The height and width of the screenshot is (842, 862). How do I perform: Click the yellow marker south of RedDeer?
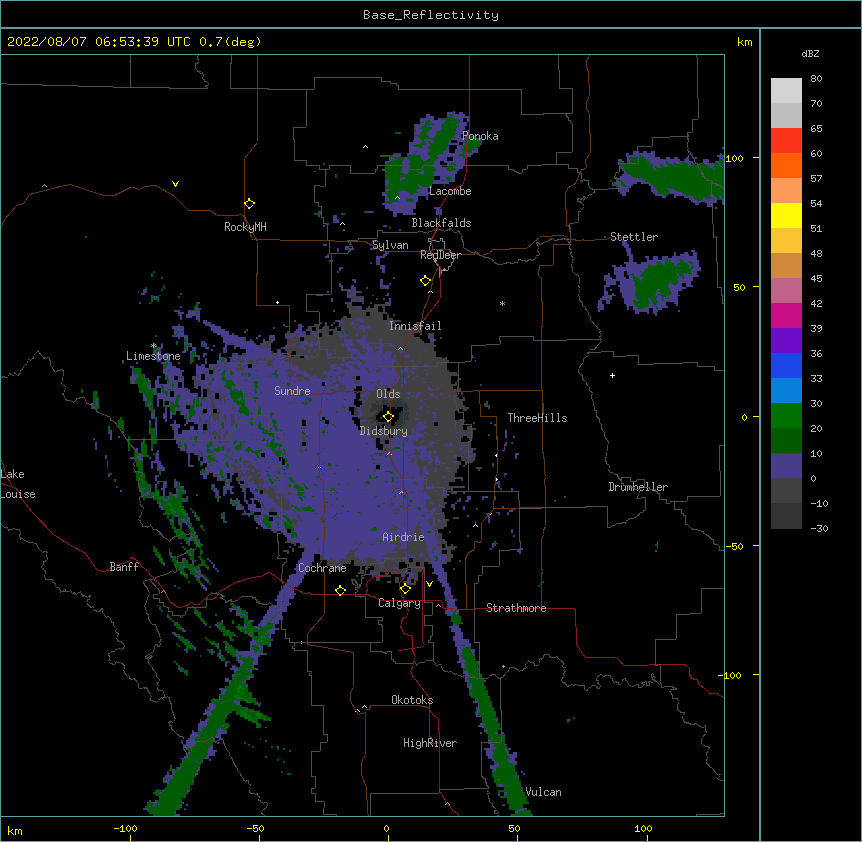coord(425,281)
